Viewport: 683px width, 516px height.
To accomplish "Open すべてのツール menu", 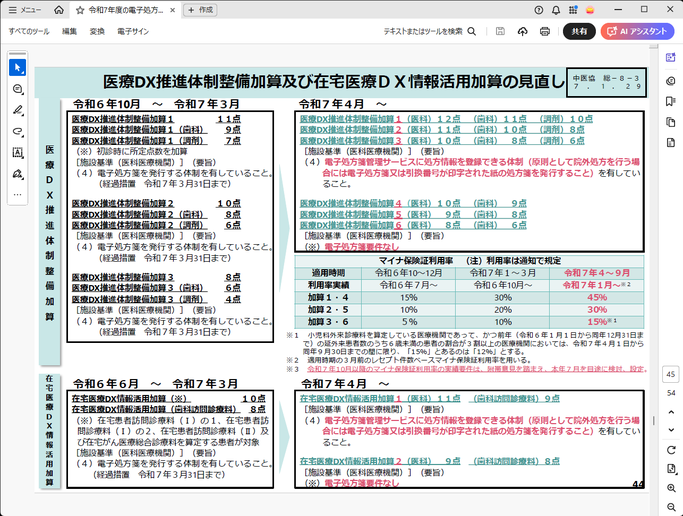I will 29,31.
